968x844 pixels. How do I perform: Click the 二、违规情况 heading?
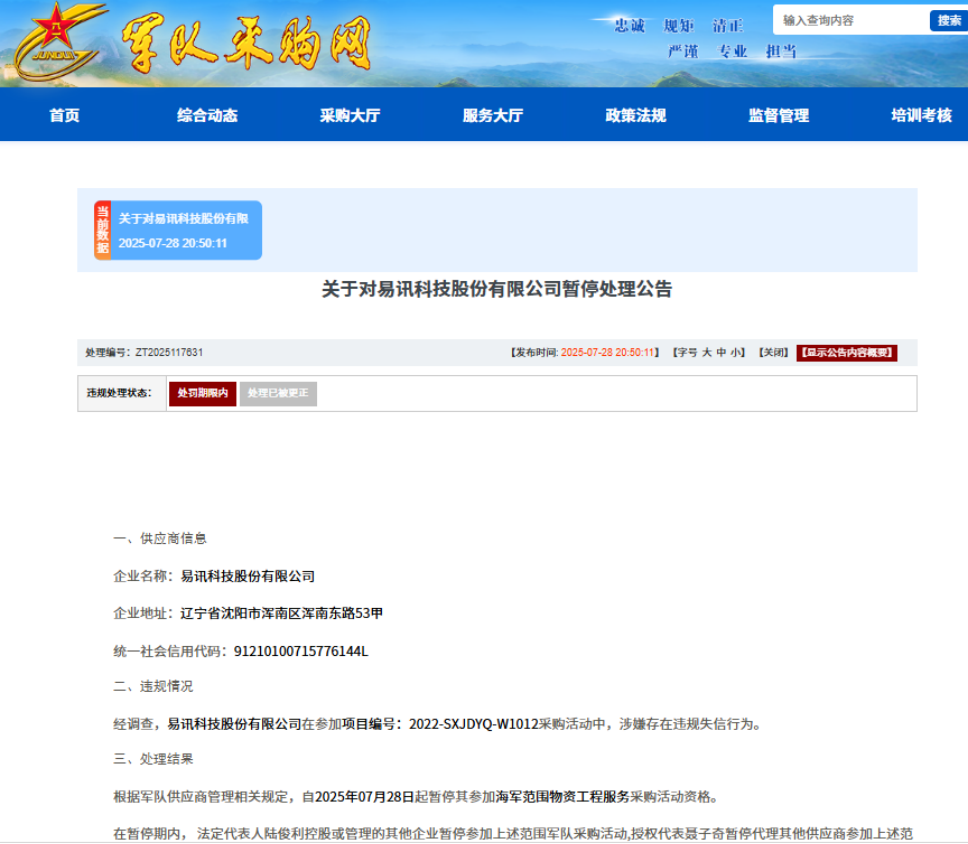[153, 687]
